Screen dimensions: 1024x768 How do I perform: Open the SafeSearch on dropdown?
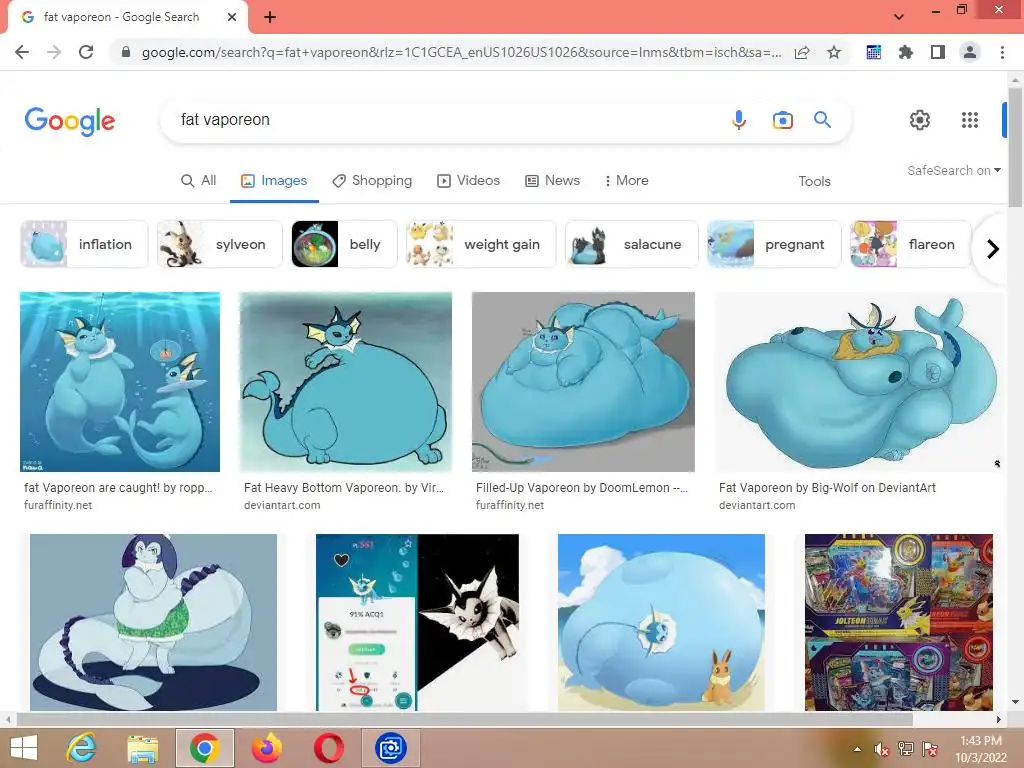(x=953, y=170)
